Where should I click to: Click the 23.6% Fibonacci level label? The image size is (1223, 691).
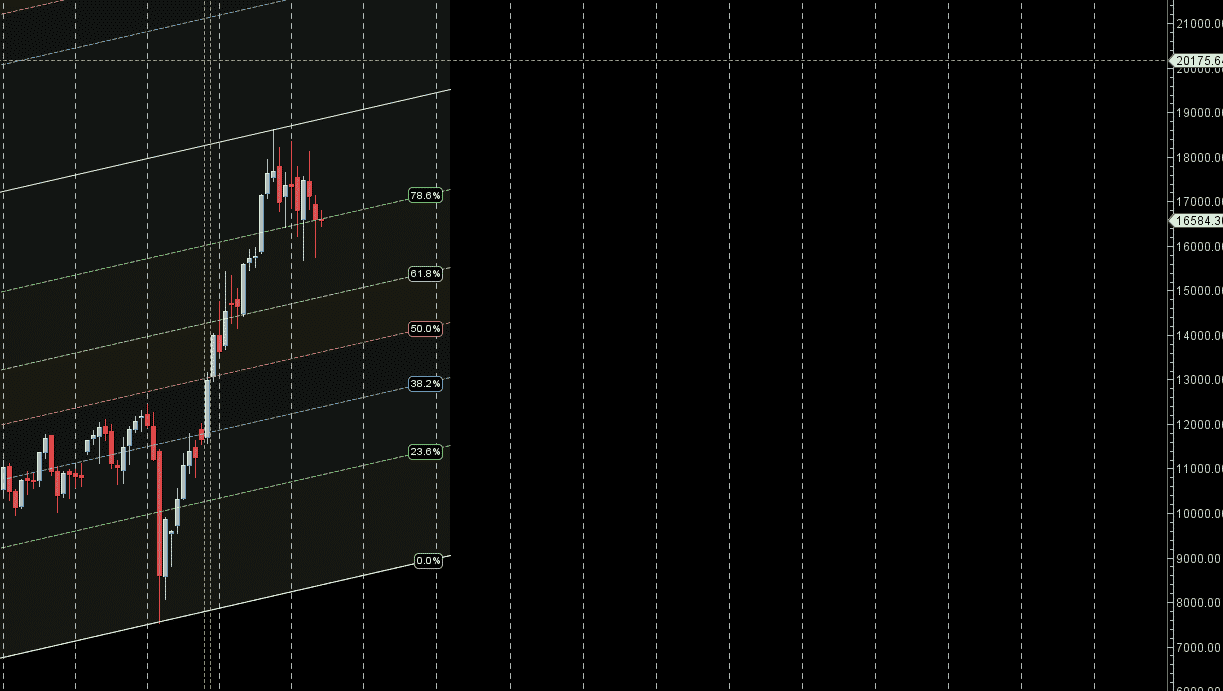tap(424, 452)
